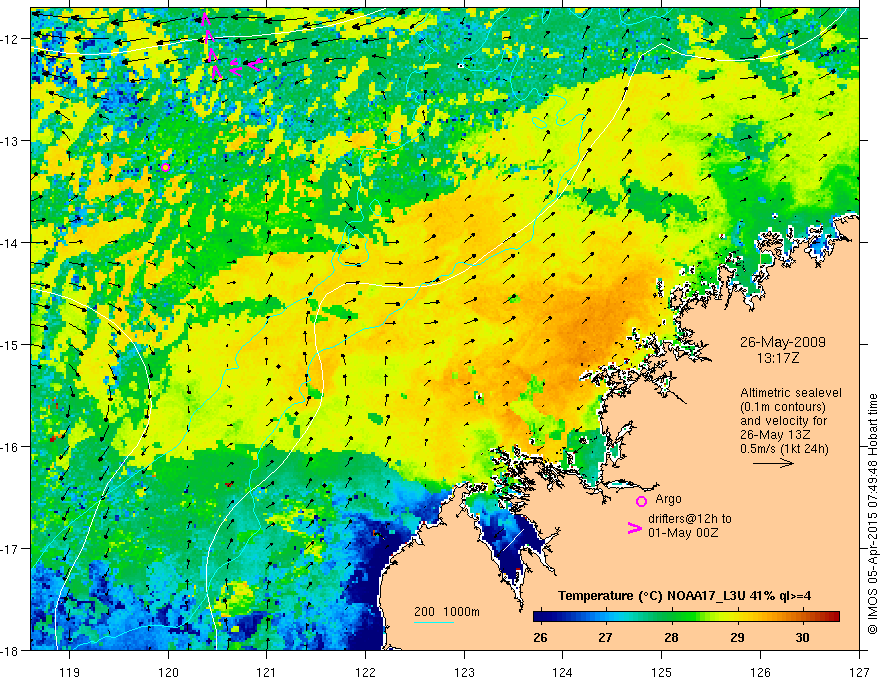Click the latitude label '-18'
880x680 pixels.
tap(10, 650)
